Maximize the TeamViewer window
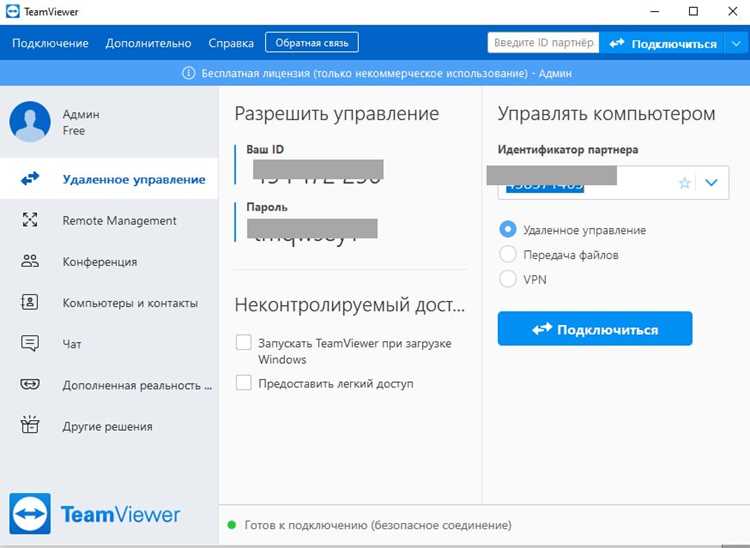750x548 pixels. pos(693,11)
